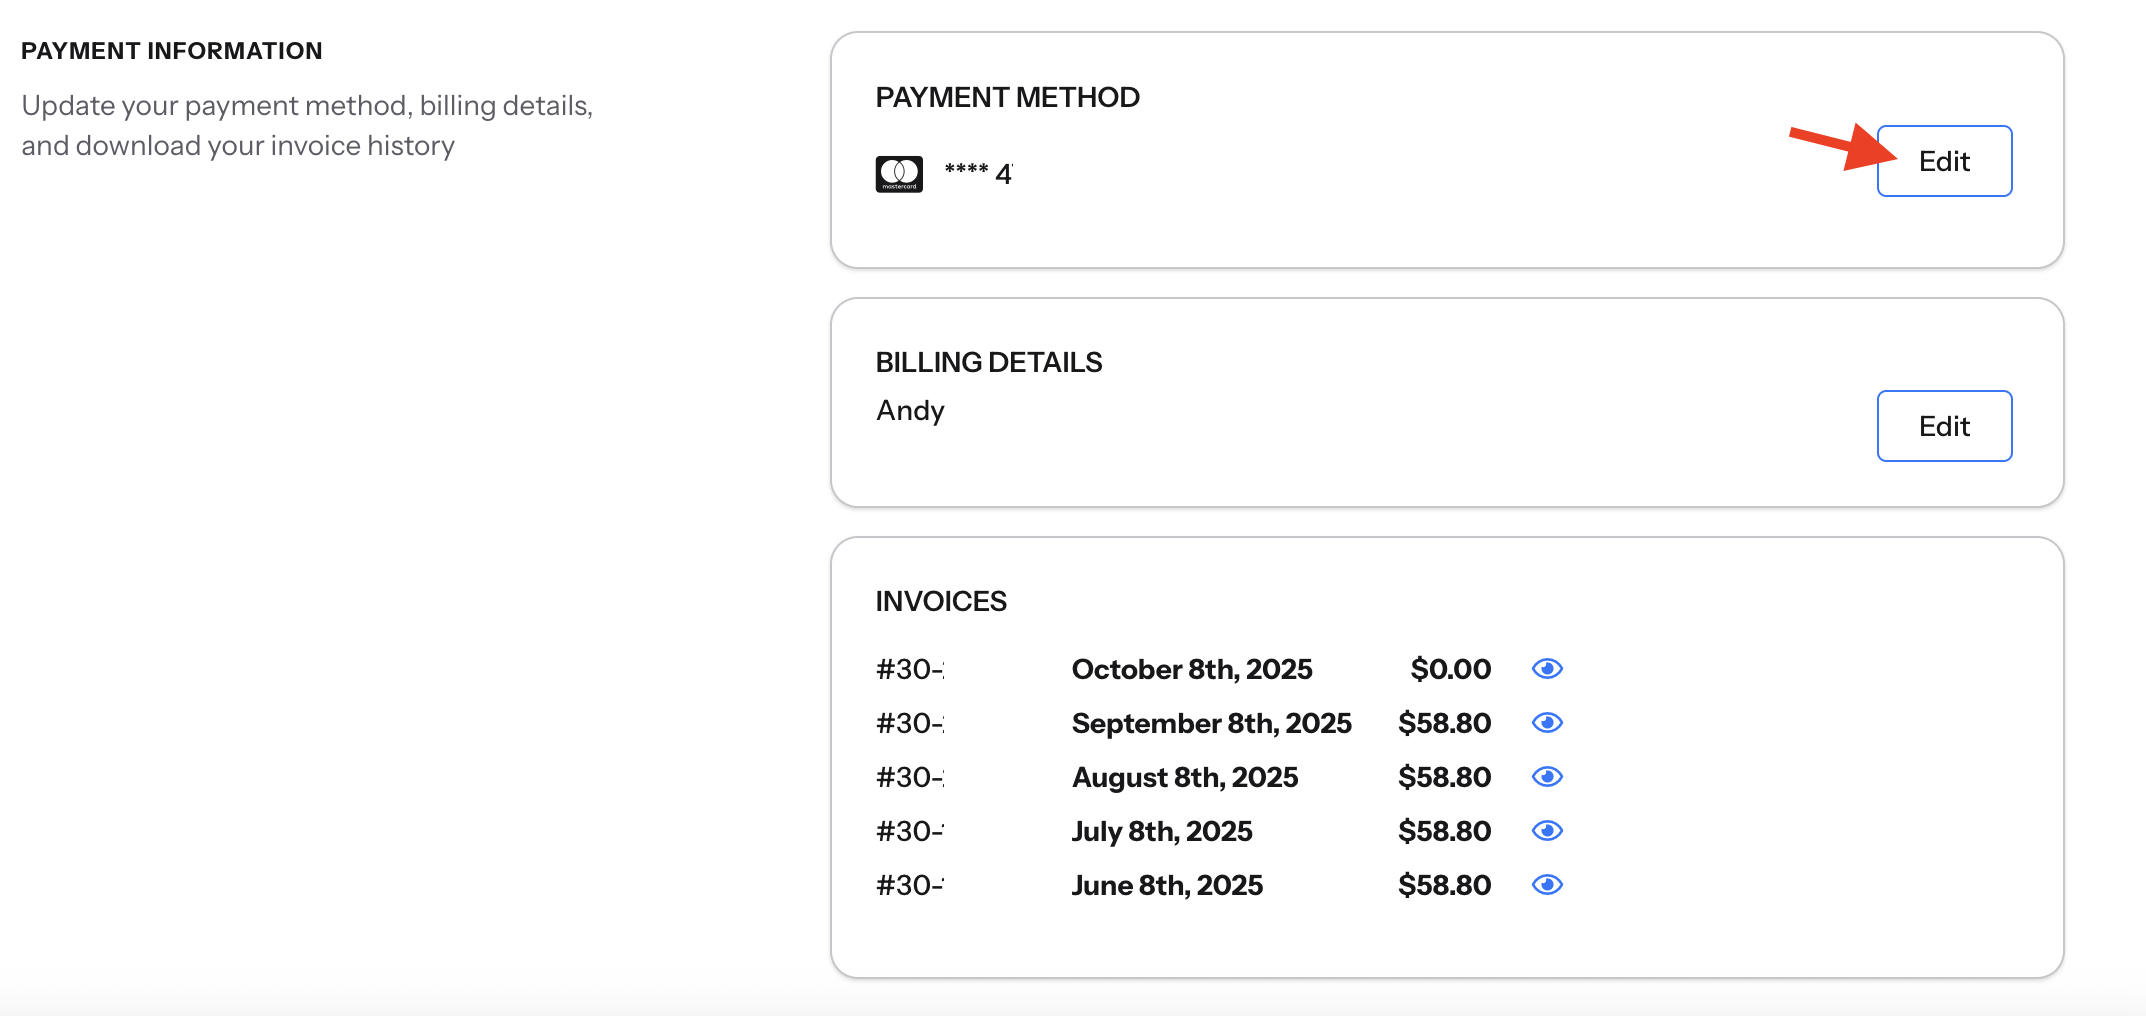Screen dimensions: 2146x1016
Task: Preview the June 8th, 2025 invoice
Action: (1546, 885)
